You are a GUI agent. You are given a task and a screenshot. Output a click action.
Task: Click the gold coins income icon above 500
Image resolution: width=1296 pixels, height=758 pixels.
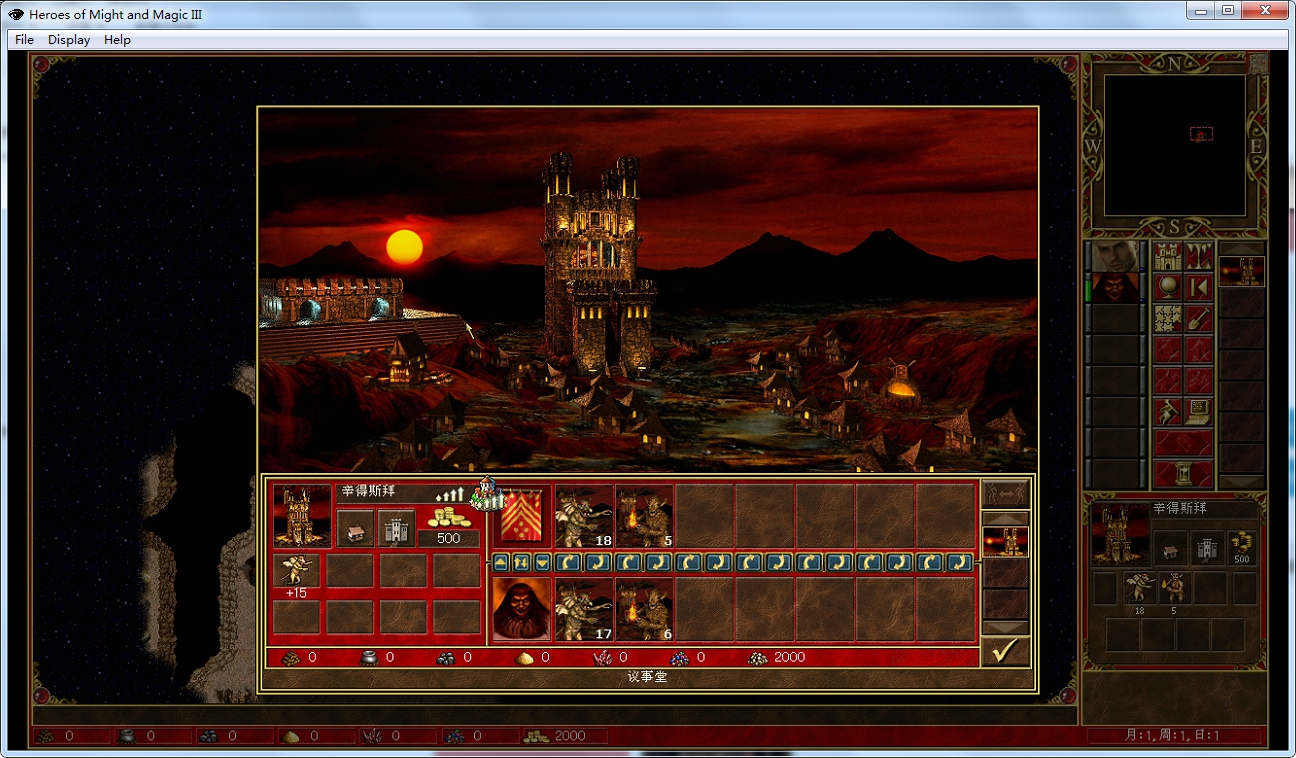pyautogui.click(x=448, y=518)
